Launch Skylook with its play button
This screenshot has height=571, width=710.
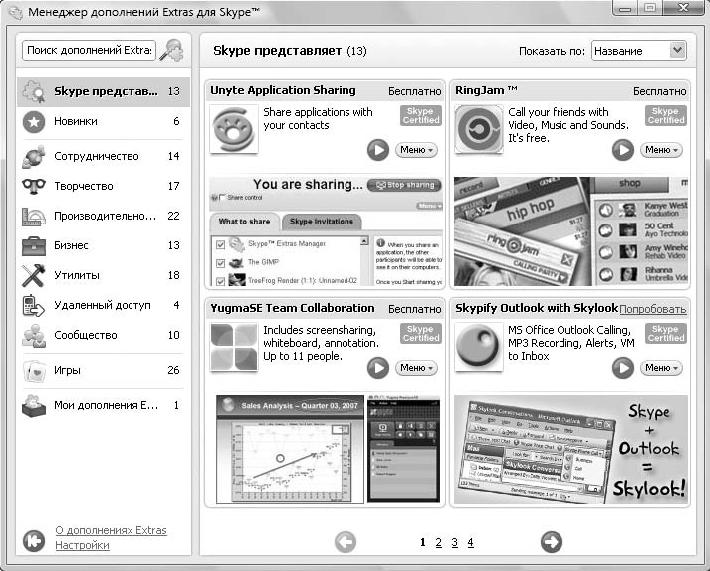click(x=623, y=368)
